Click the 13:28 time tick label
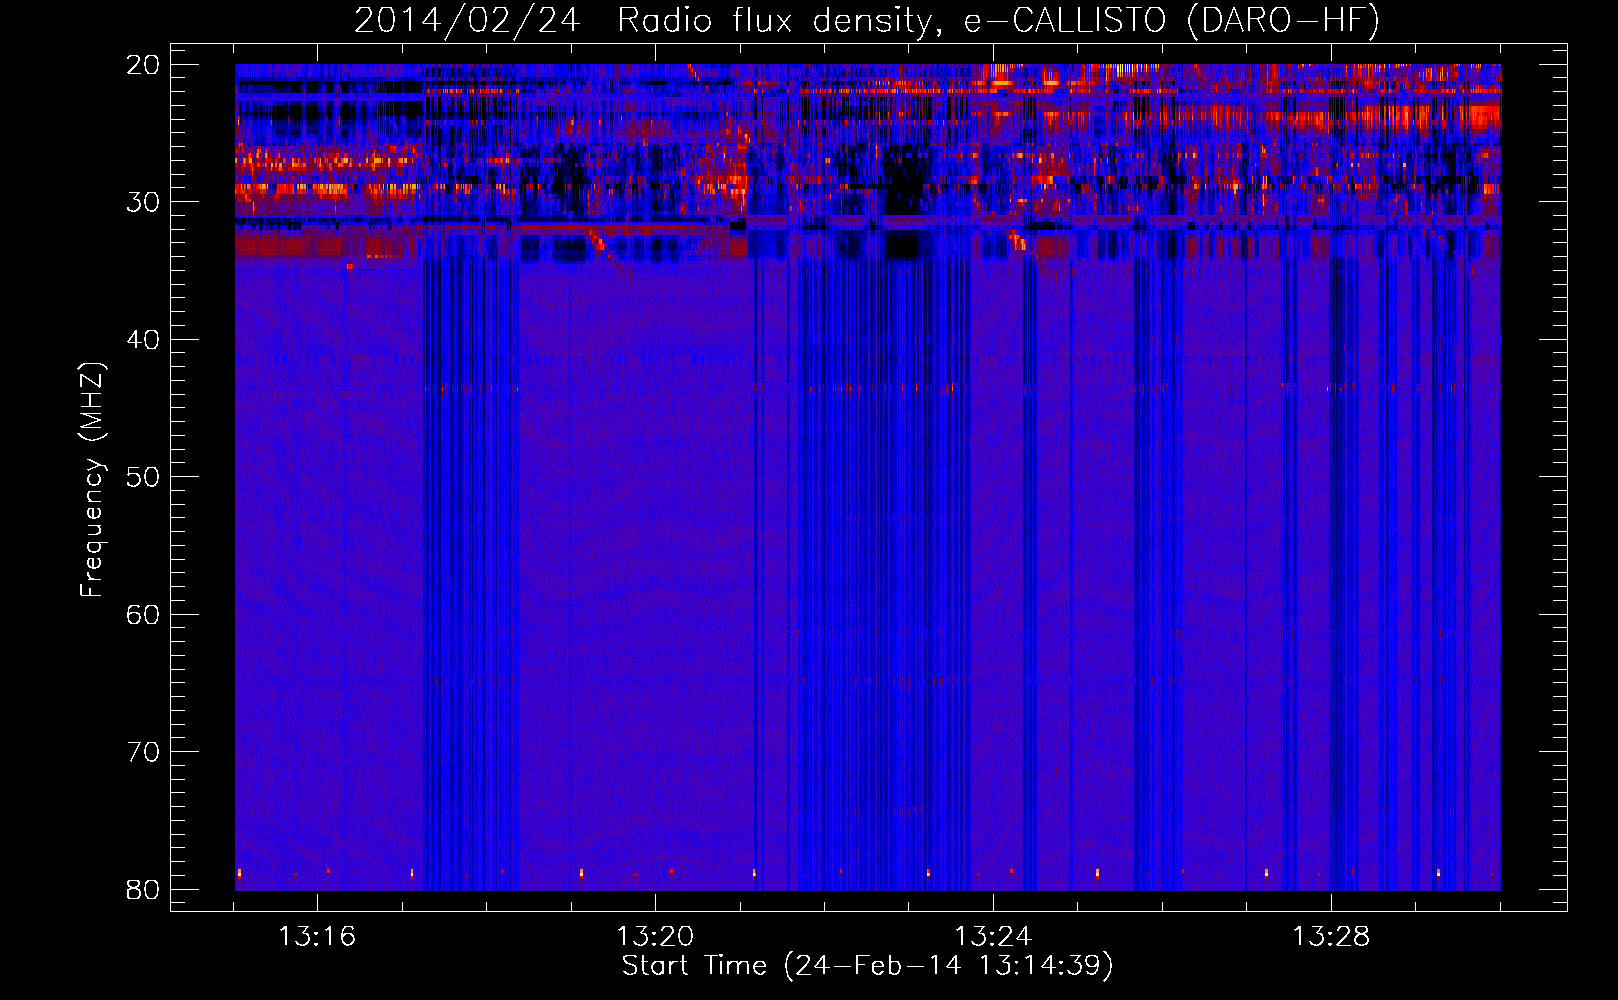Screen dimensions: 1618x1000 [x=1331, y=937]
